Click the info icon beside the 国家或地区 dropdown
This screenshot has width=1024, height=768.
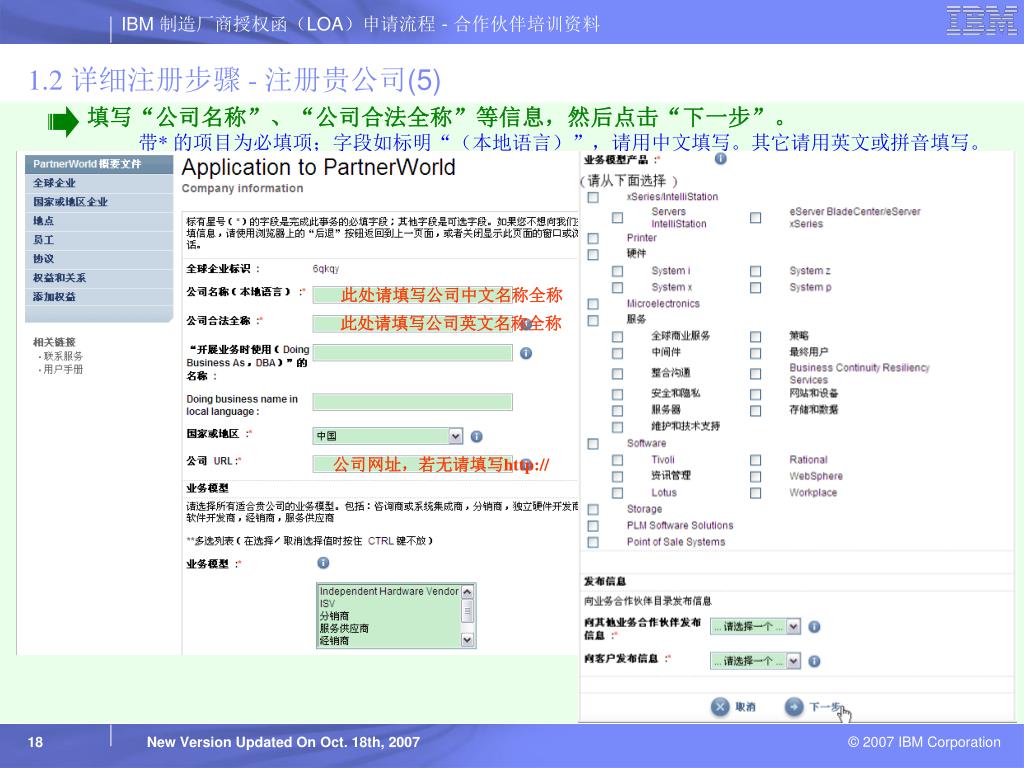click(477, 436)
